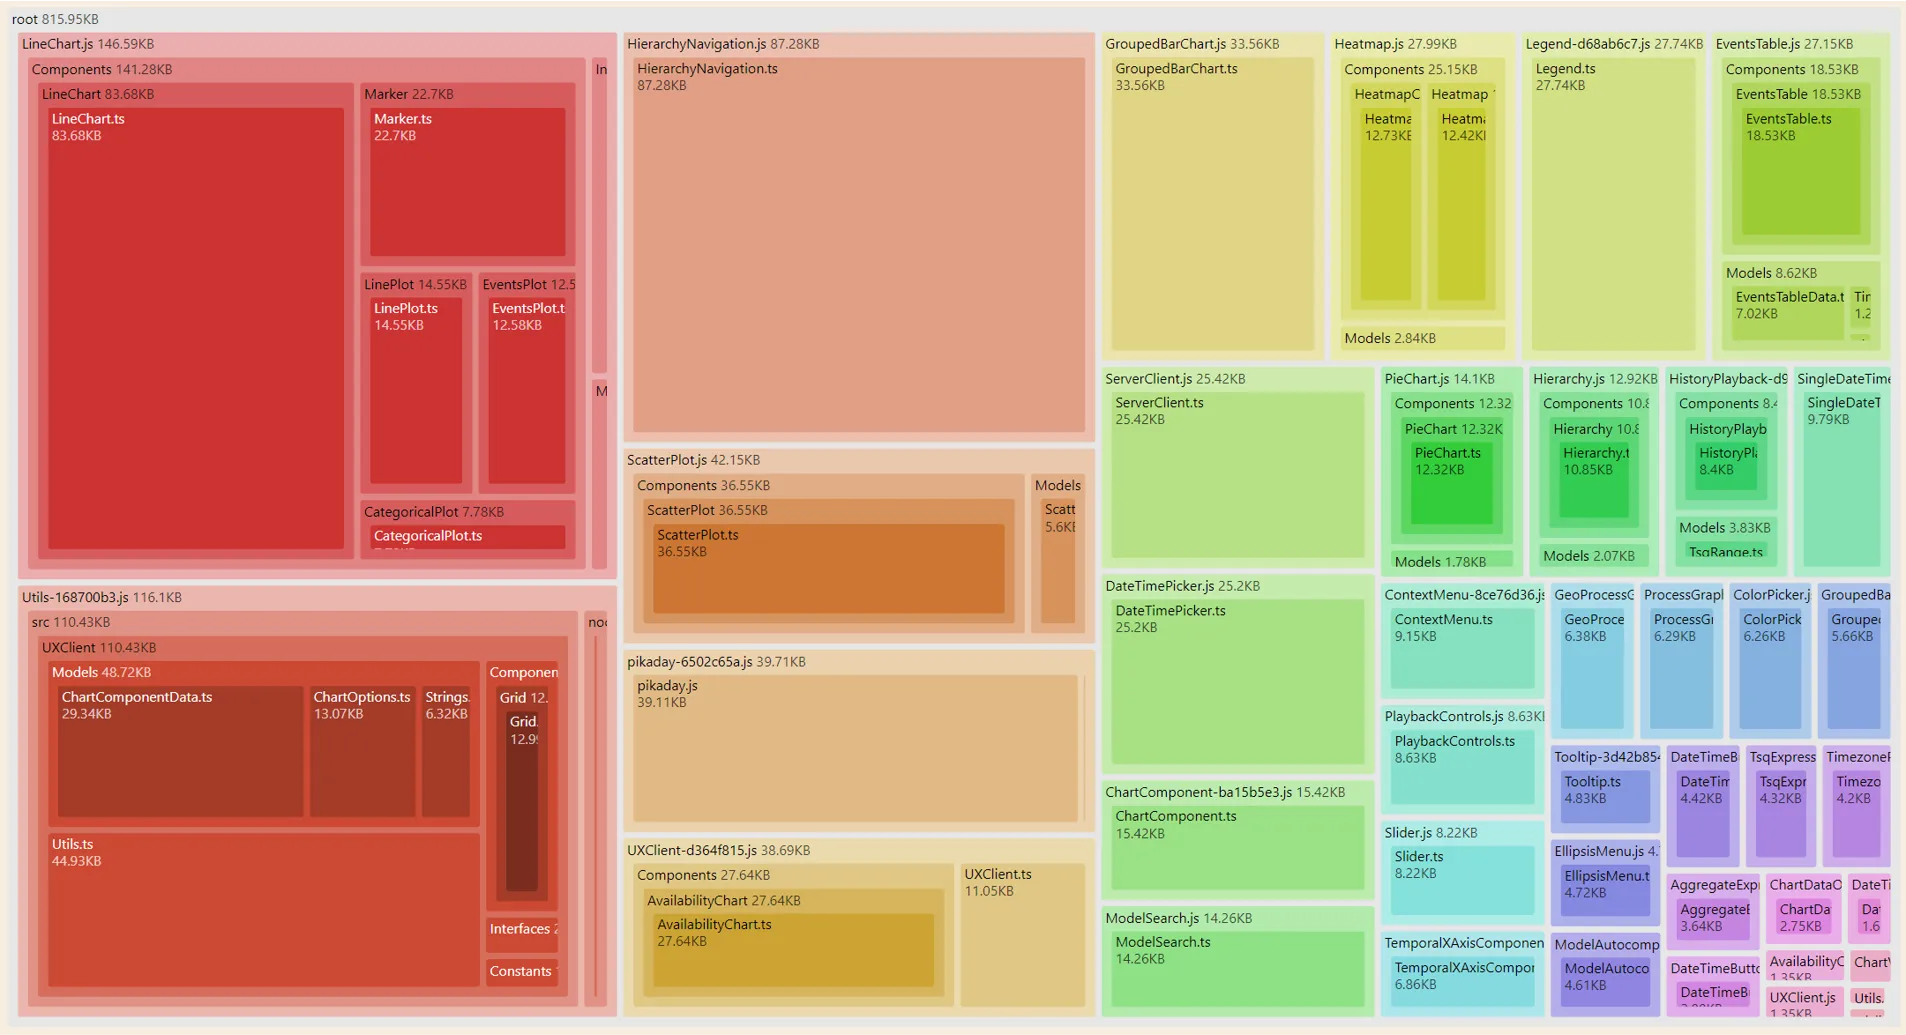Open the PieChart.ts rectangle
Viewport: 1906px width, 1035px height.
pyautogui.click(x=1449, y=485)
